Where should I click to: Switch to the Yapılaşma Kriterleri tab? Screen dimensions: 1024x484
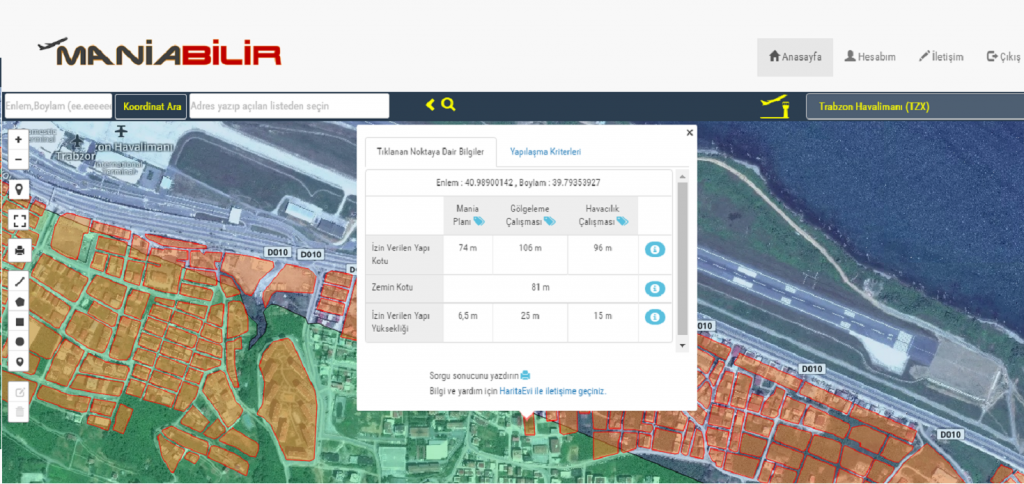point(545,151)
